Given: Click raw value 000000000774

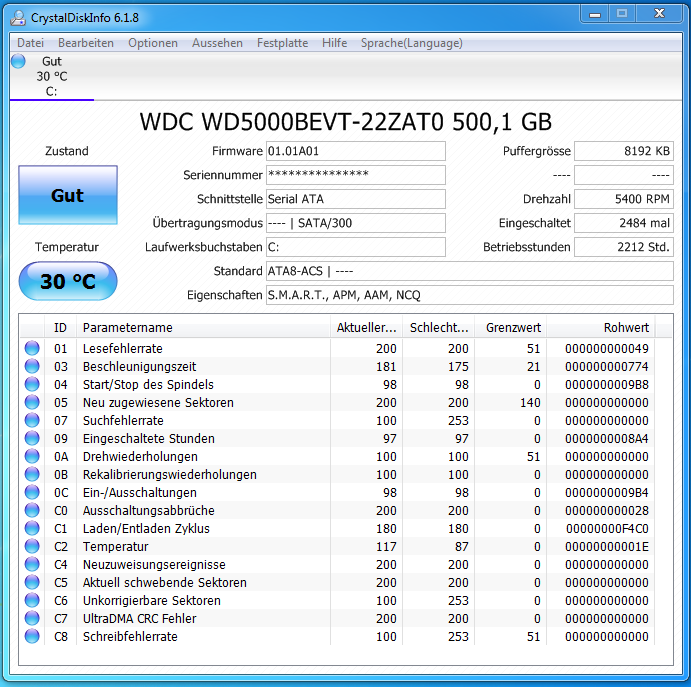Looking at the screenshot, I should (607, 367).
